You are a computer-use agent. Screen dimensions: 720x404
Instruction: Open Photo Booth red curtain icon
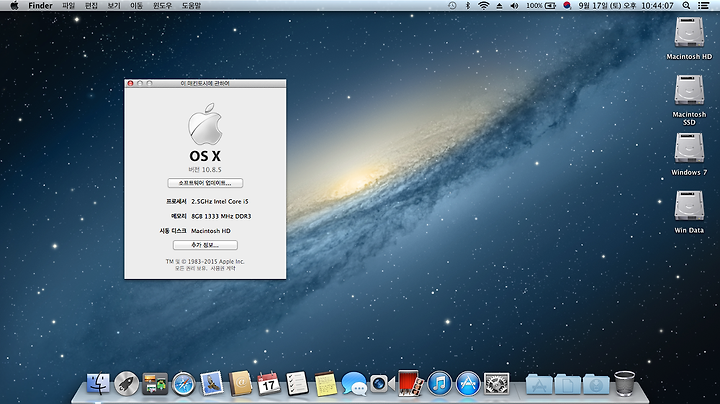[x=411, y=383]
